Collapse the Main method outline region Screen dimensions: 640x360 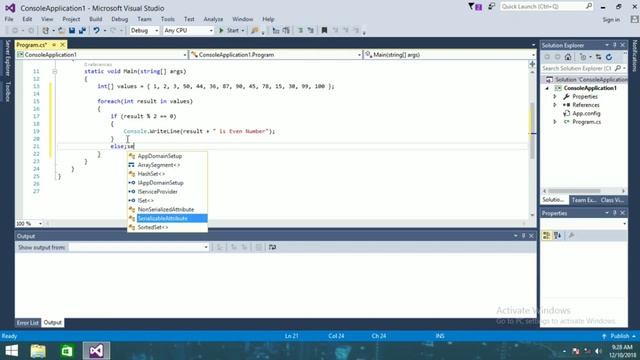point(54,71)
